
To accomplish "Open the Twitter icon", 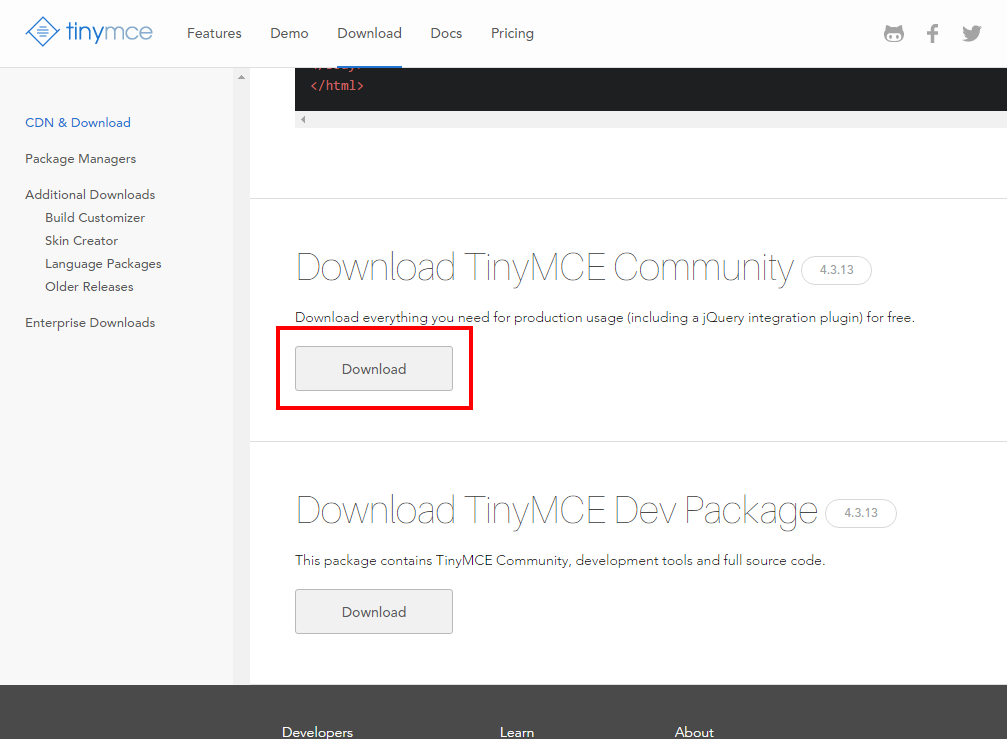I will 970,33.
